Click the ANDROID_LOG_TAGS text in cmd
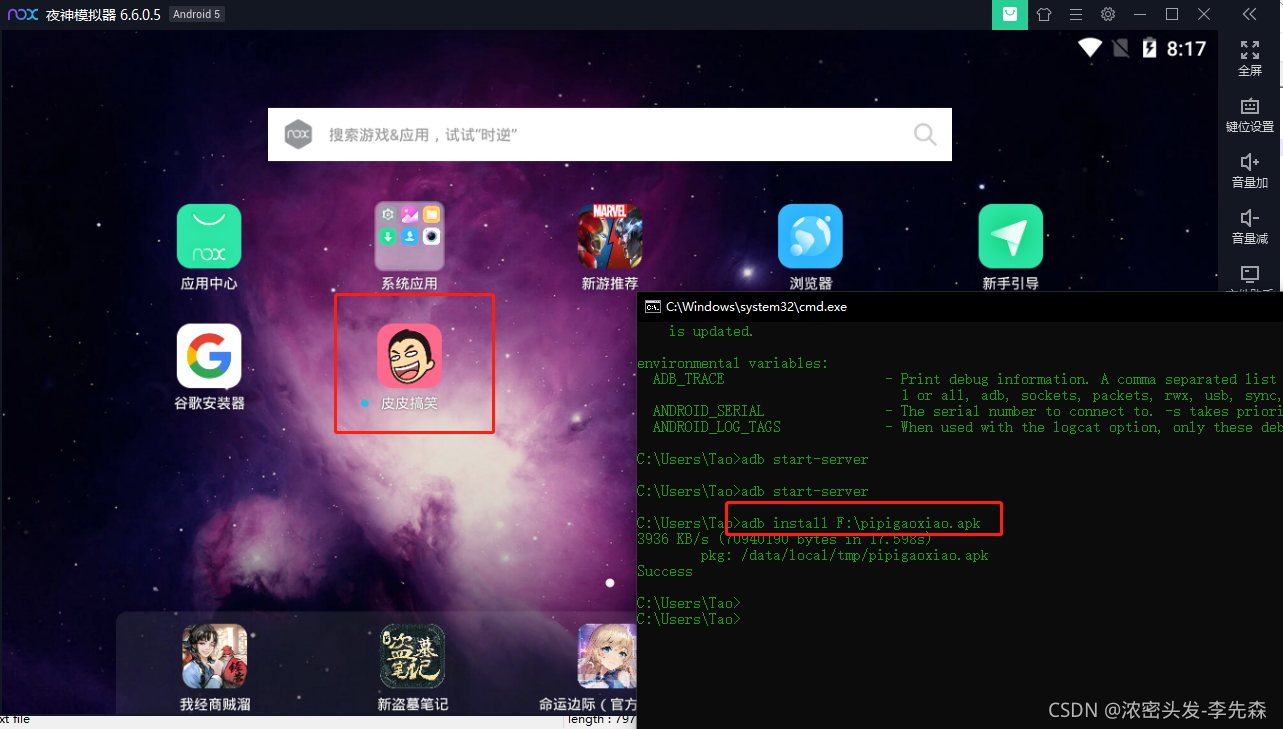The image size is (1283, 729). pyautogui.click(x=716, y=427)
